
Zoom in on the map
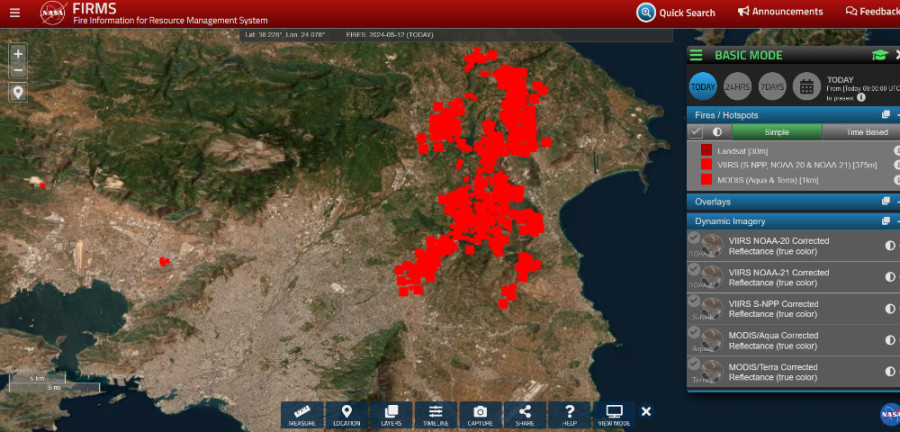click(x=18, y=53)
